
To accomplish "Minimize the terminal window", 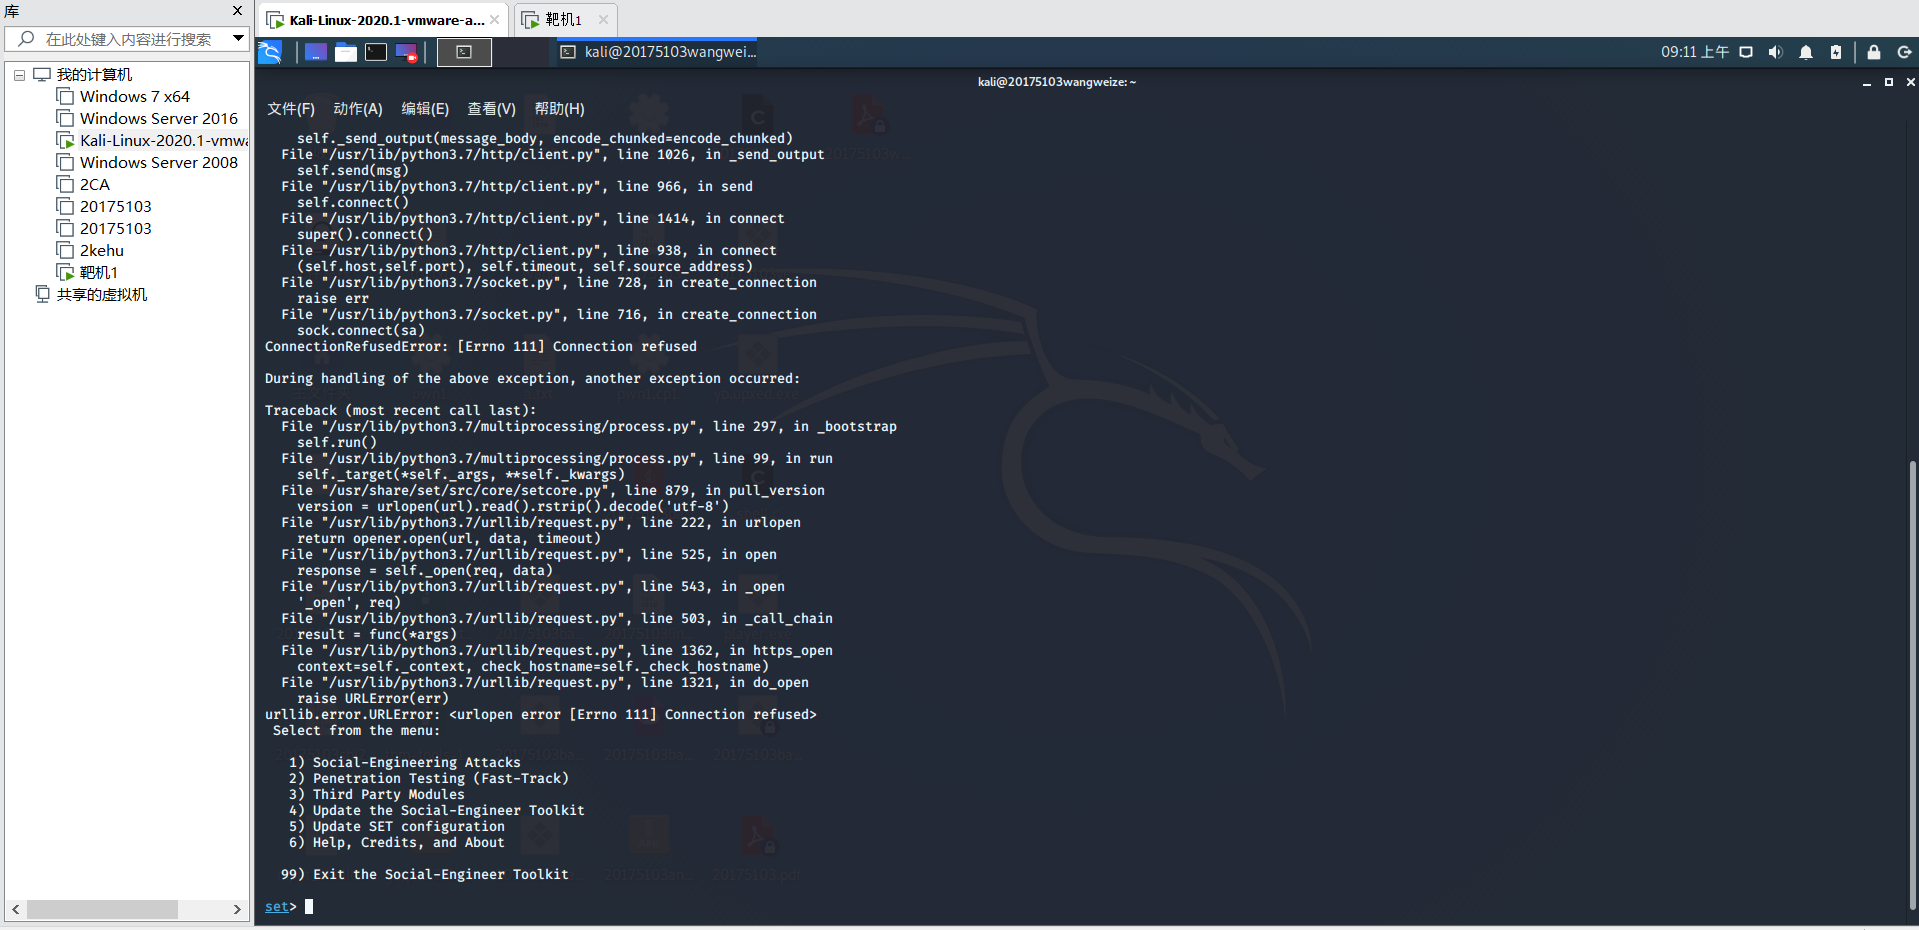I will [1866, 82].
